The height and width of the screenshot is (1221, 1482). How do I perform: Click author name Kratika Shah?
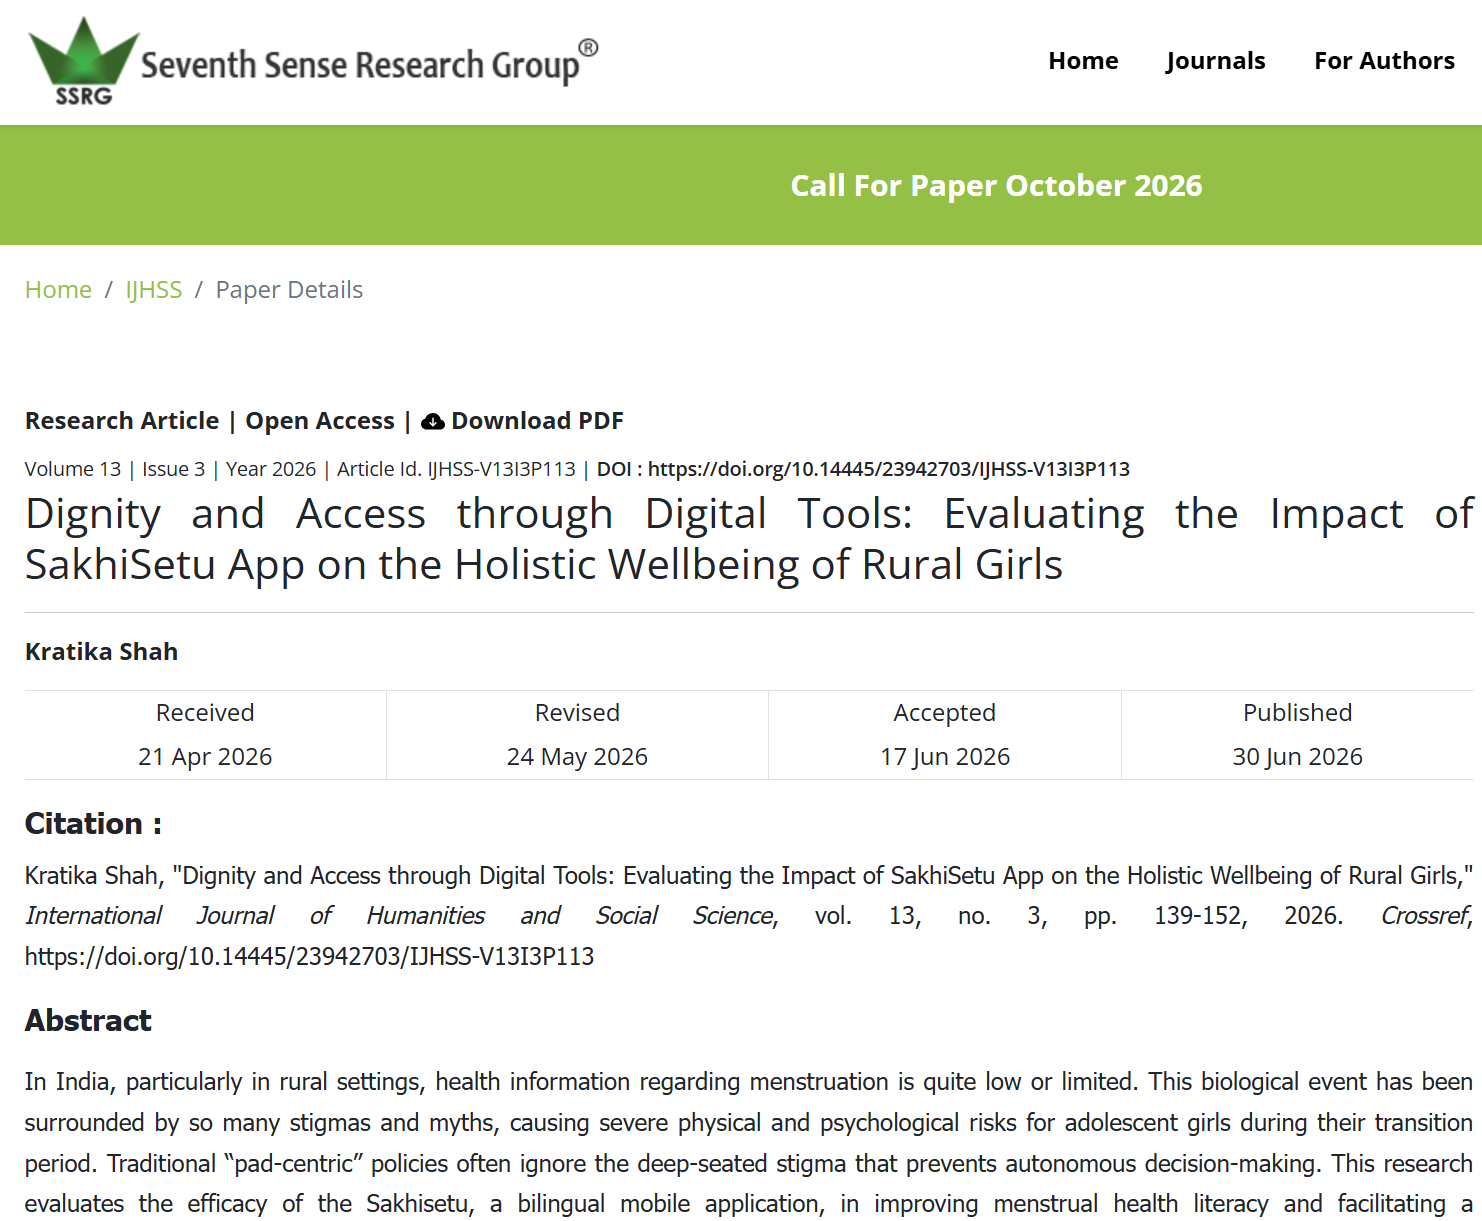(101, 652)
